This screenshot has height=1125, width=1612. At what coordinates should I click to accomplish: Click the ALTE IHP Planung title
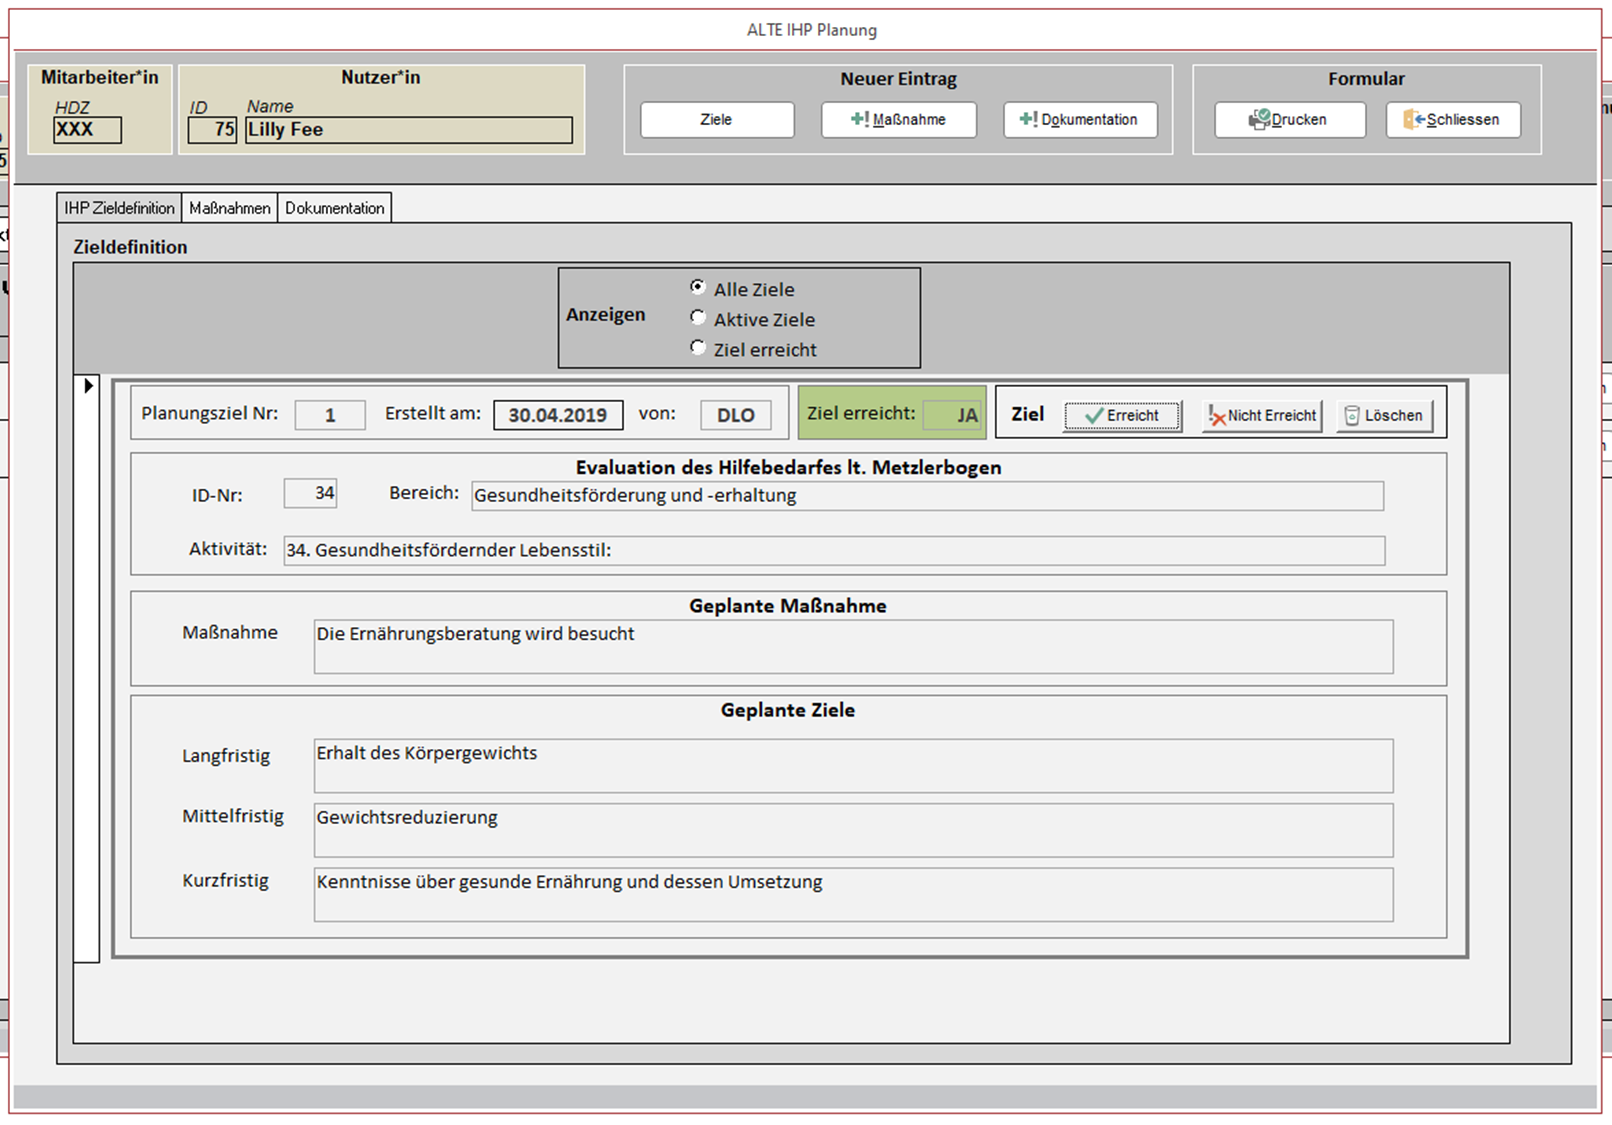pos(812,30)
